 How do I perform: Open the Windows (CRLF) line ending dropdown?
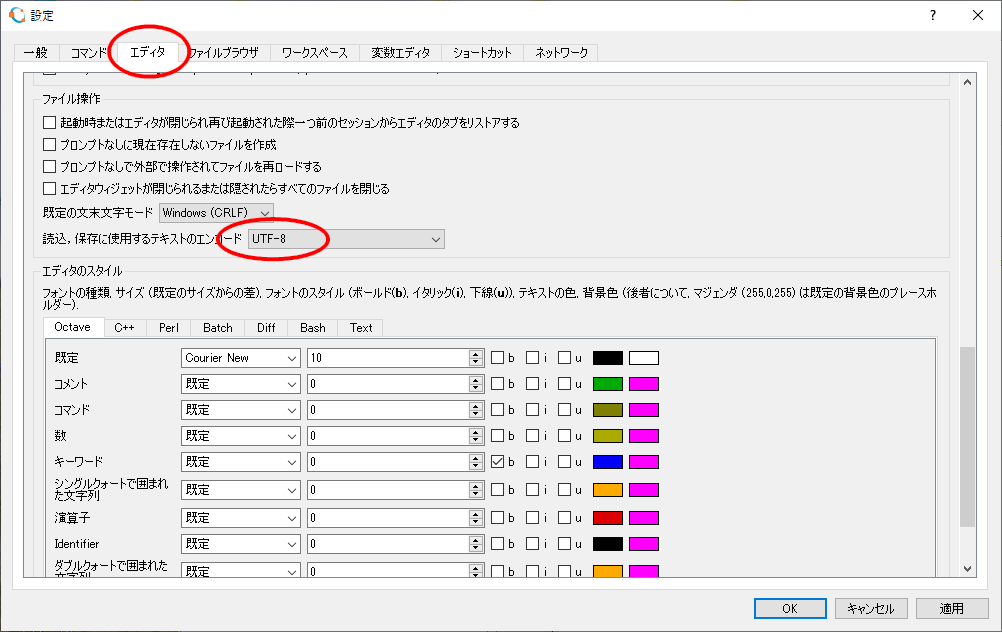pyautogui.click(x=216, y=213)
